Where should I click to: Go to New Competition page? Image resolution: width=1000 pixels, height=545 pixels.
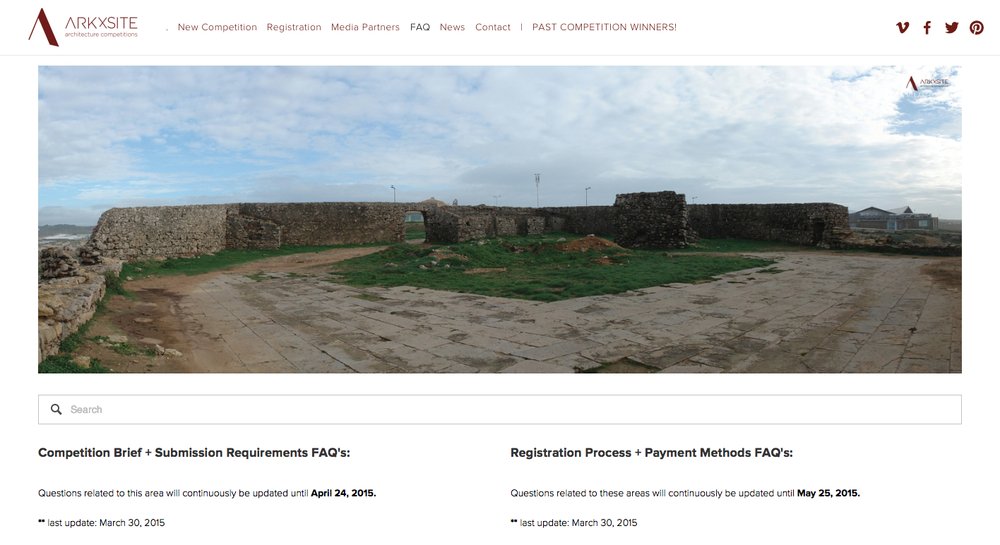pyautogui.click(x=217, y=27)
